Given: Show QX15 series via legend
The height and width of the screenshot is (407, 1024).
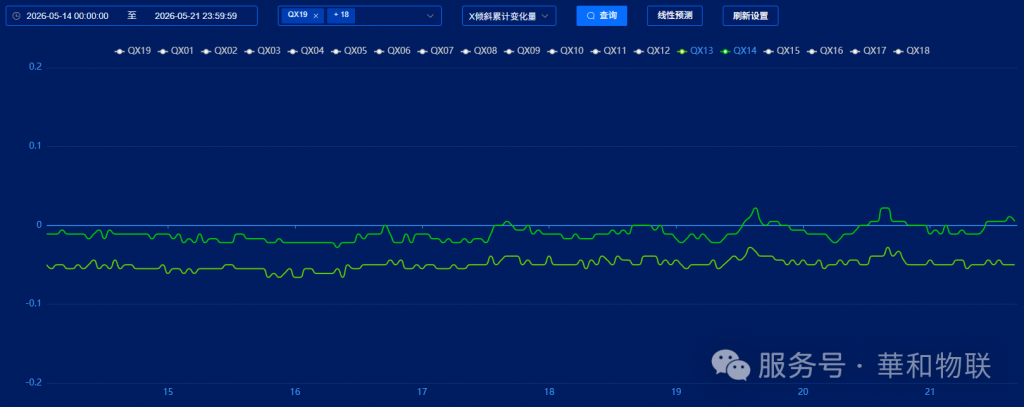Looking at the screenshot, I should 782,50.
